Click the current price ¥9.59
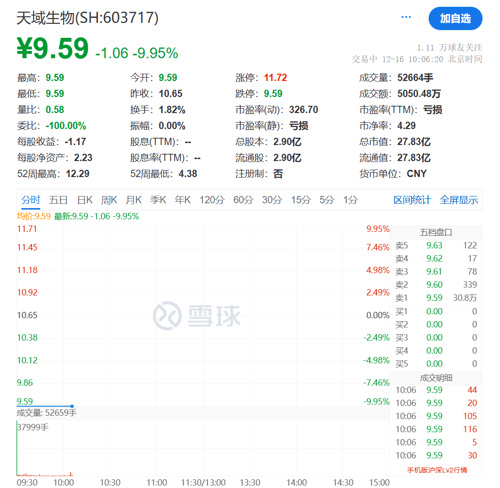Viewport: 500px width, 488px height. tap(53, 49)
